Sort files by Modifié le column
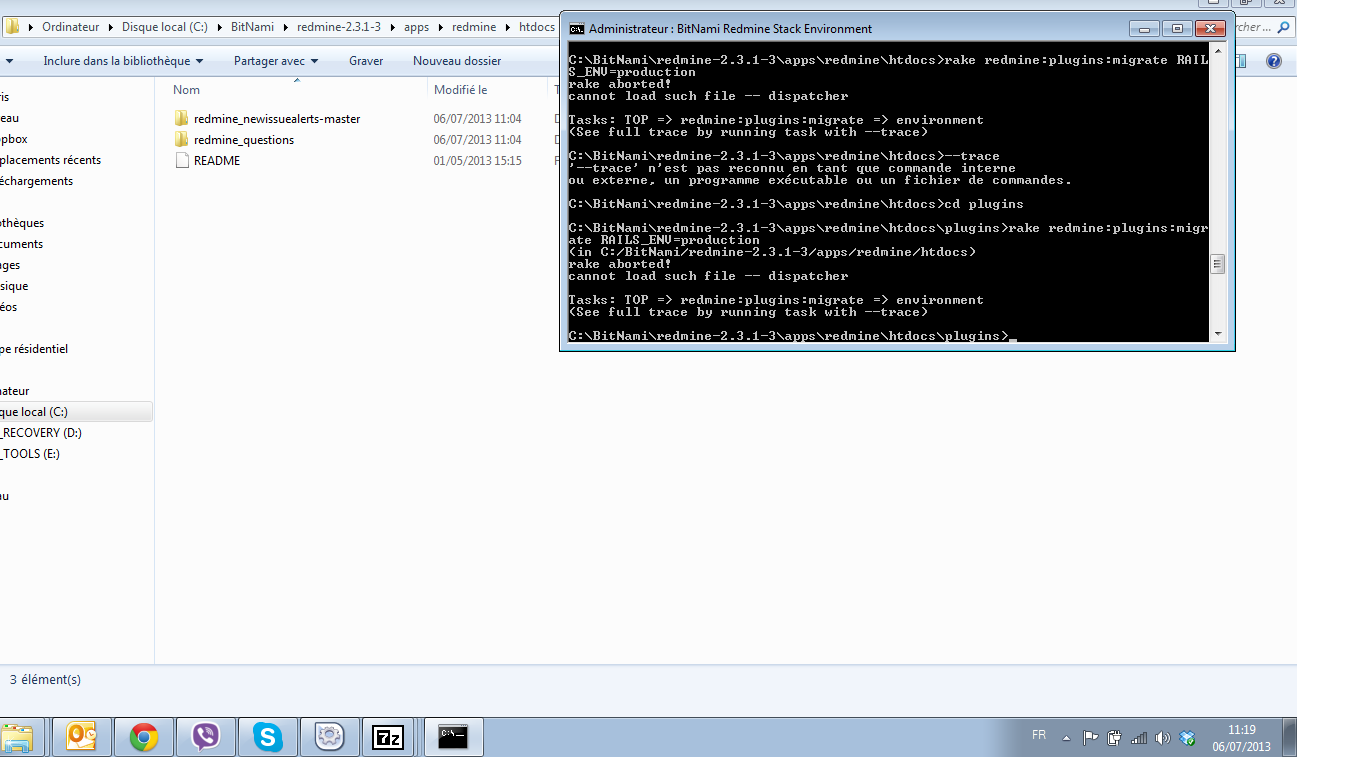Viewport: 1366px width, 768px height. click(x=461, y=90)
